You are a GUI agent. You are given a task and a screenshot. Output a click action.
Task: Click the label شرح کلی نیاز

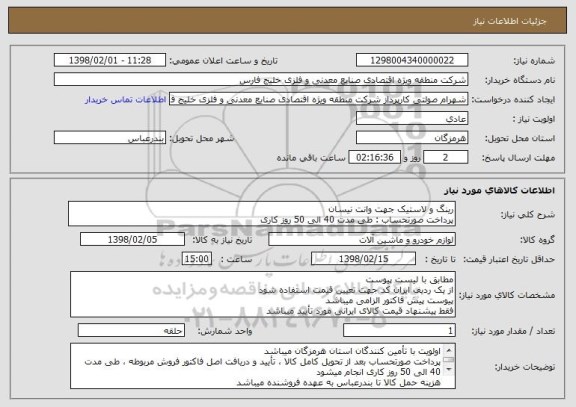pos(528,215)
